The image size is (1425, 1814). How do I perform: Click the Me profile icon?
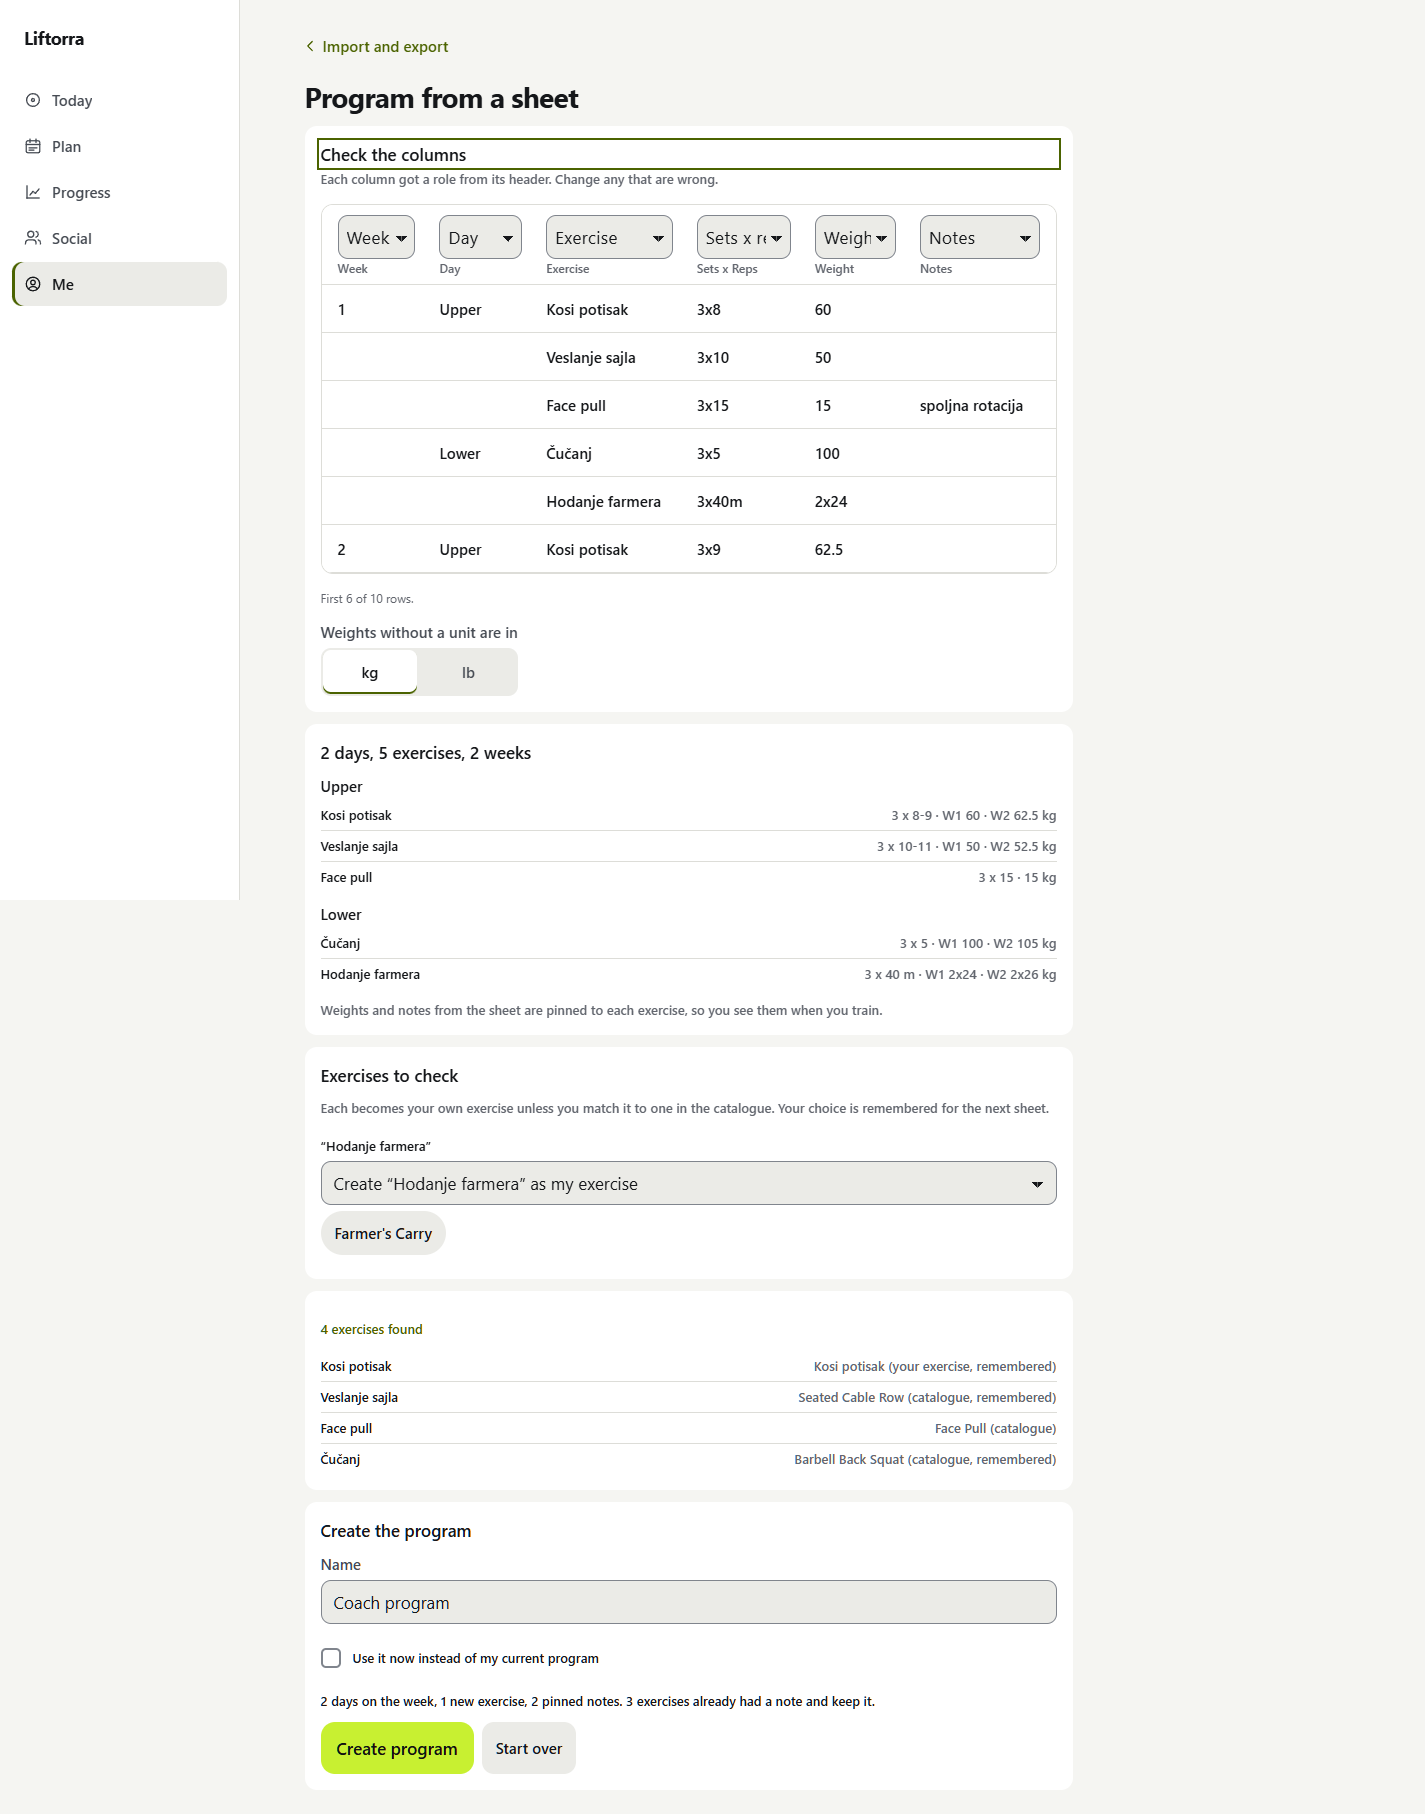coord(33,284)
